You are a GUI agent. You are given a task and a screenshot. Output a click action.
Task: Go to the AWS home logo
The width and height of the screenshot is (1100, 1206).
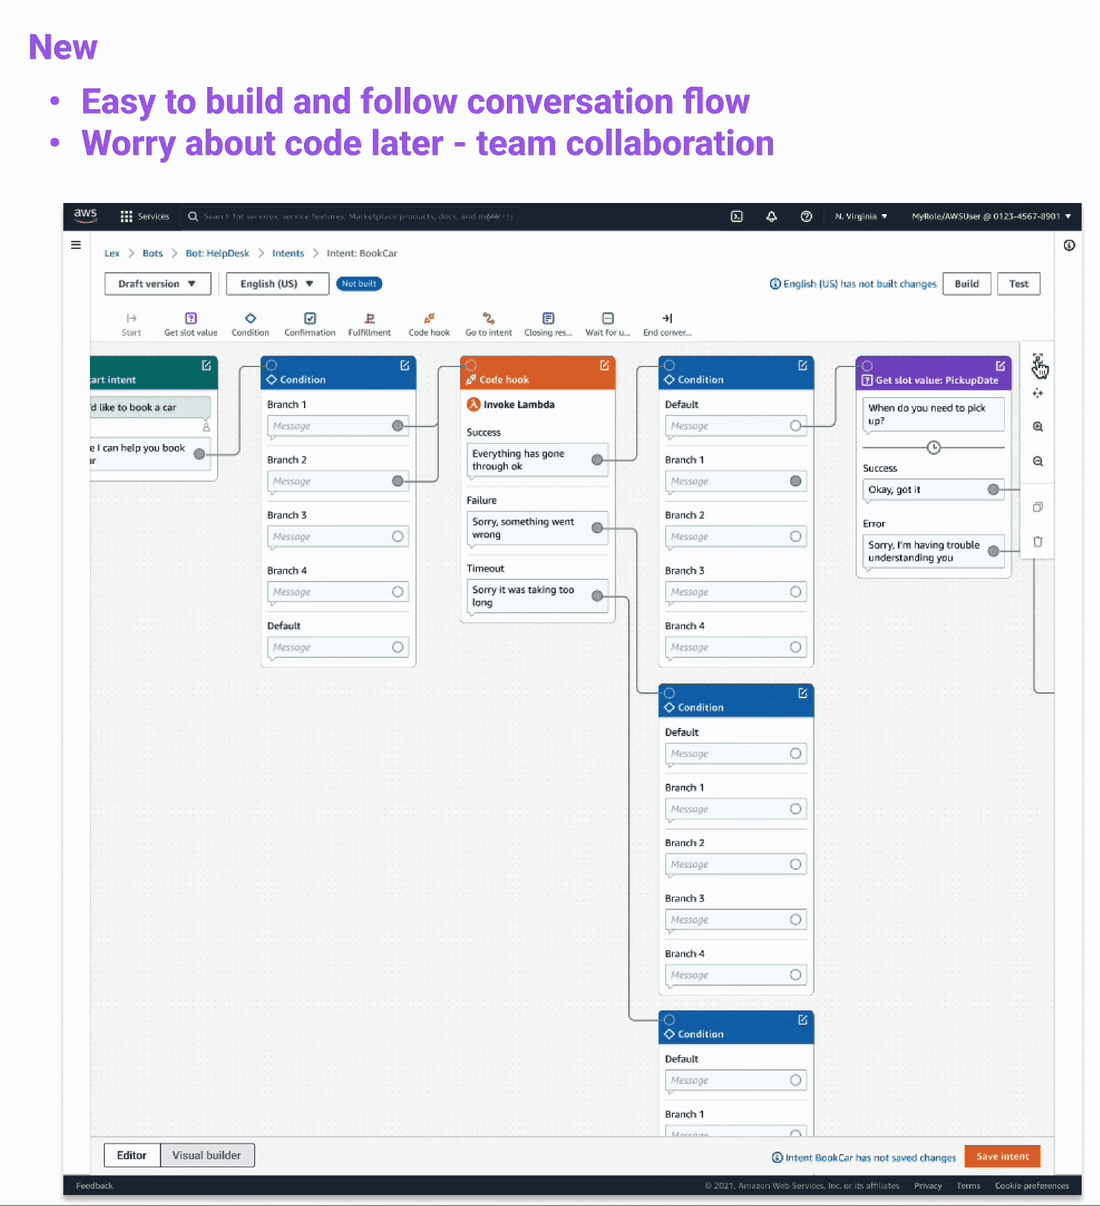[85, 215]
